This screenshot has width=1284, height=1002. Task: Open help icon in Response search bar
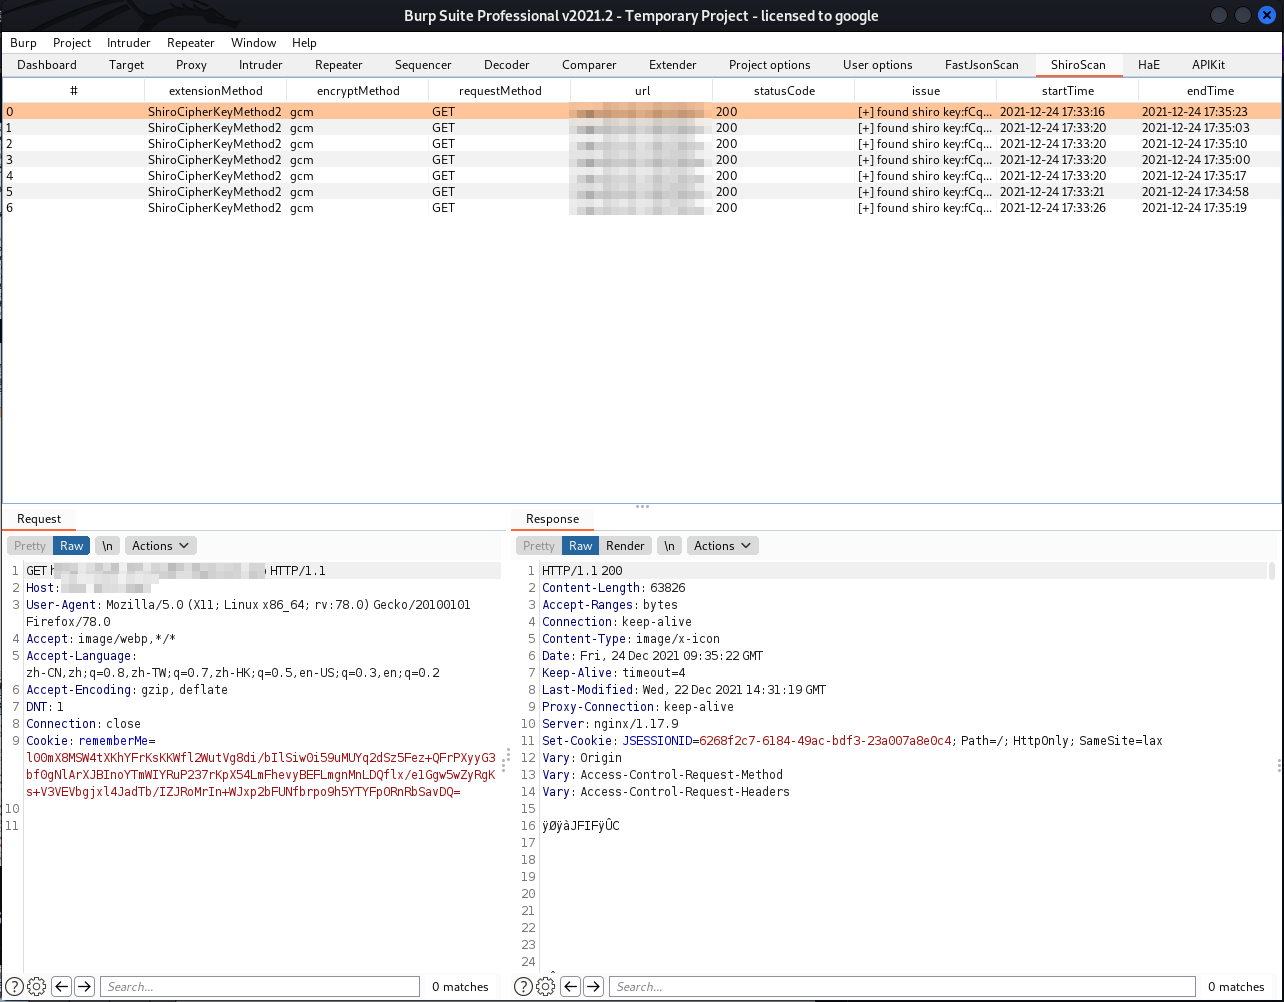click(x=524, y=986)
